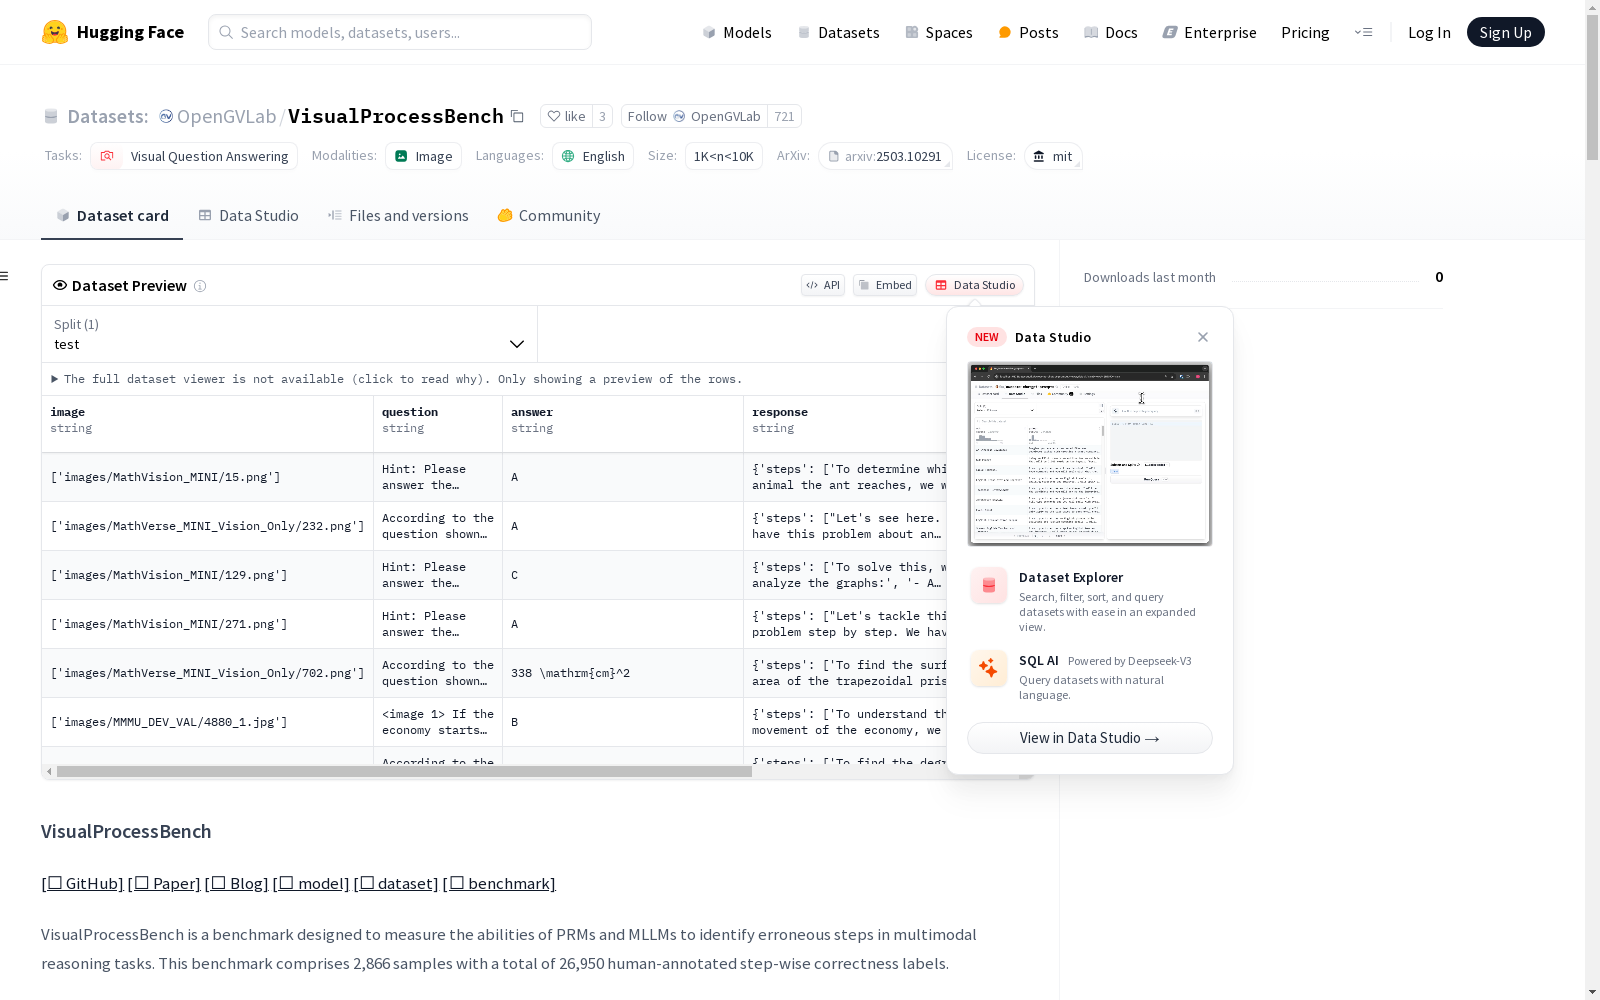Open the OpenGVLab breadcrumb link
The image size is (1600, 1000).
click(x=226, y=116)
